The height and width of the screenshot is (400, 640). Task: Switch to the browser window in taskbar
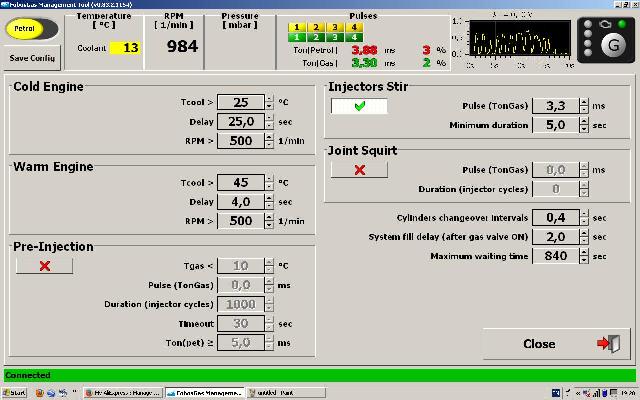120,393
